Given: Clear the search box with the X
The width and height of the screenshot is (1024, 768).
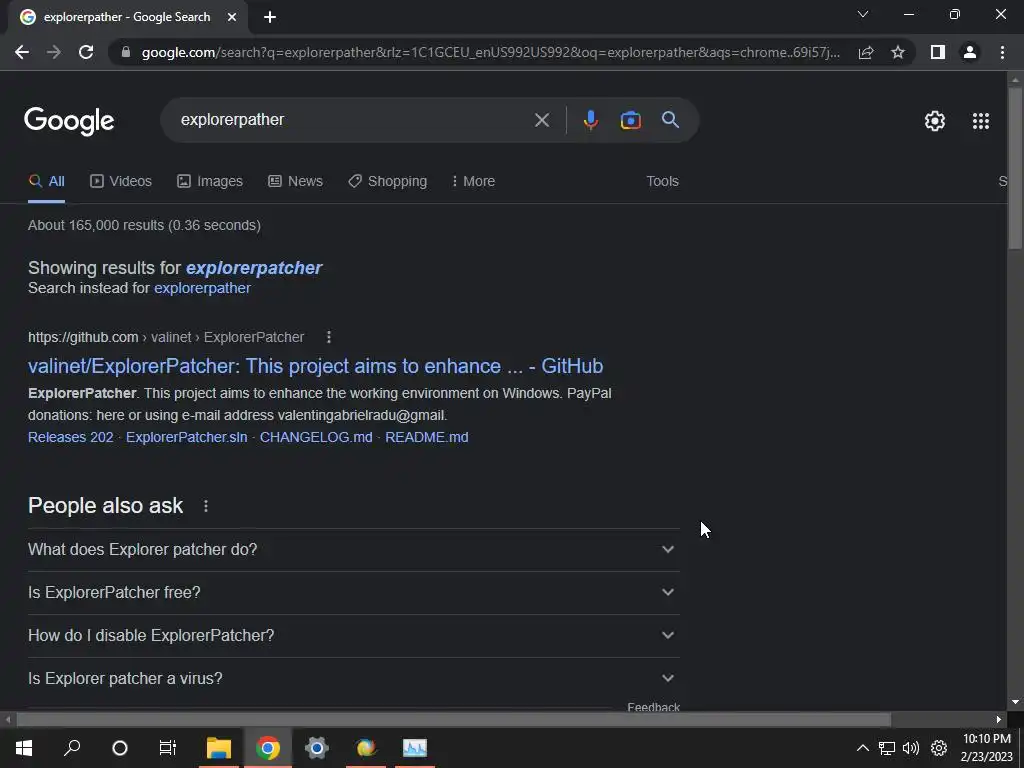Looking at the screenshot, I should (x=541, y=120).
